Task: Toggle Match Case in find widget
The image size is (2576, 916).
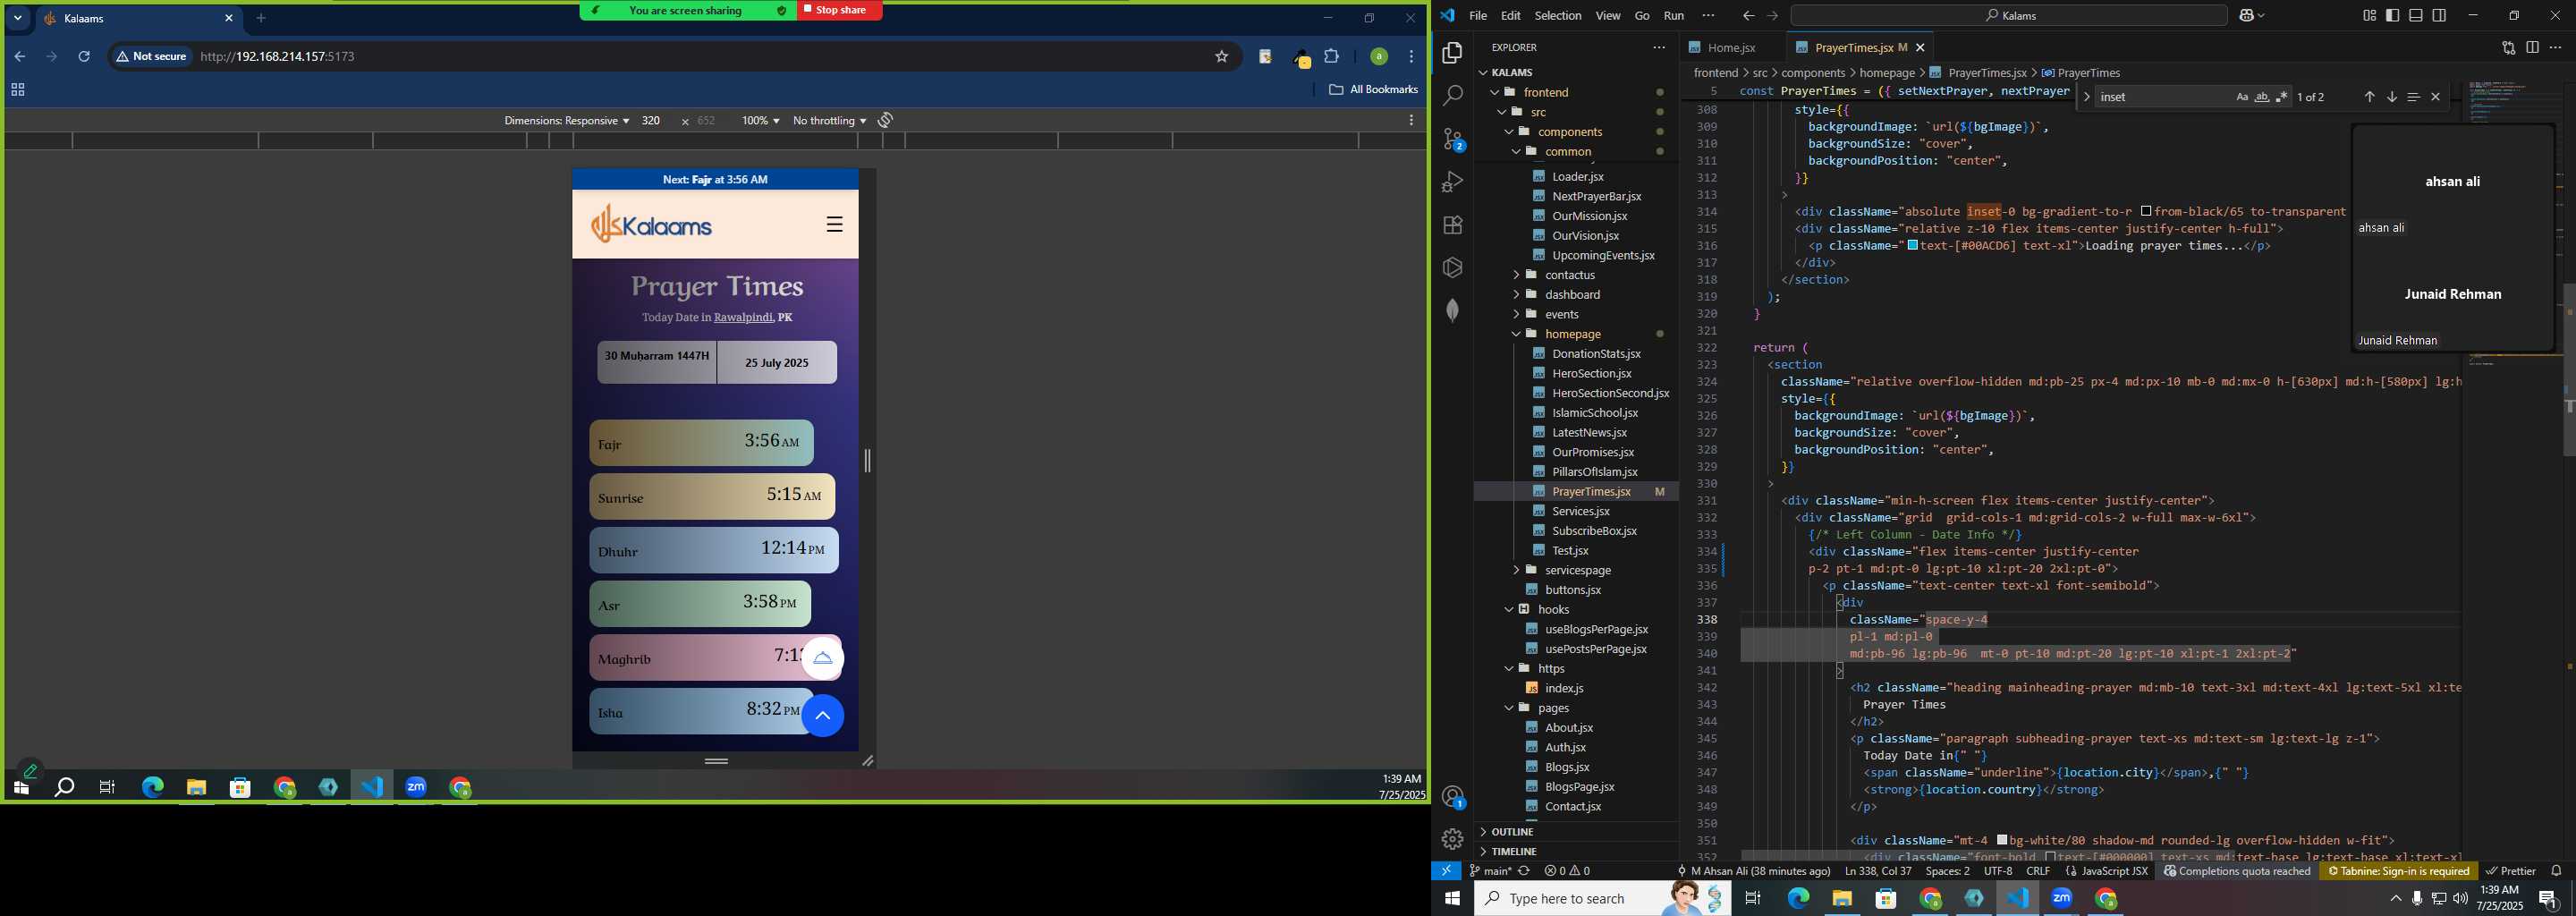Action: click(x=2242, y=97)
